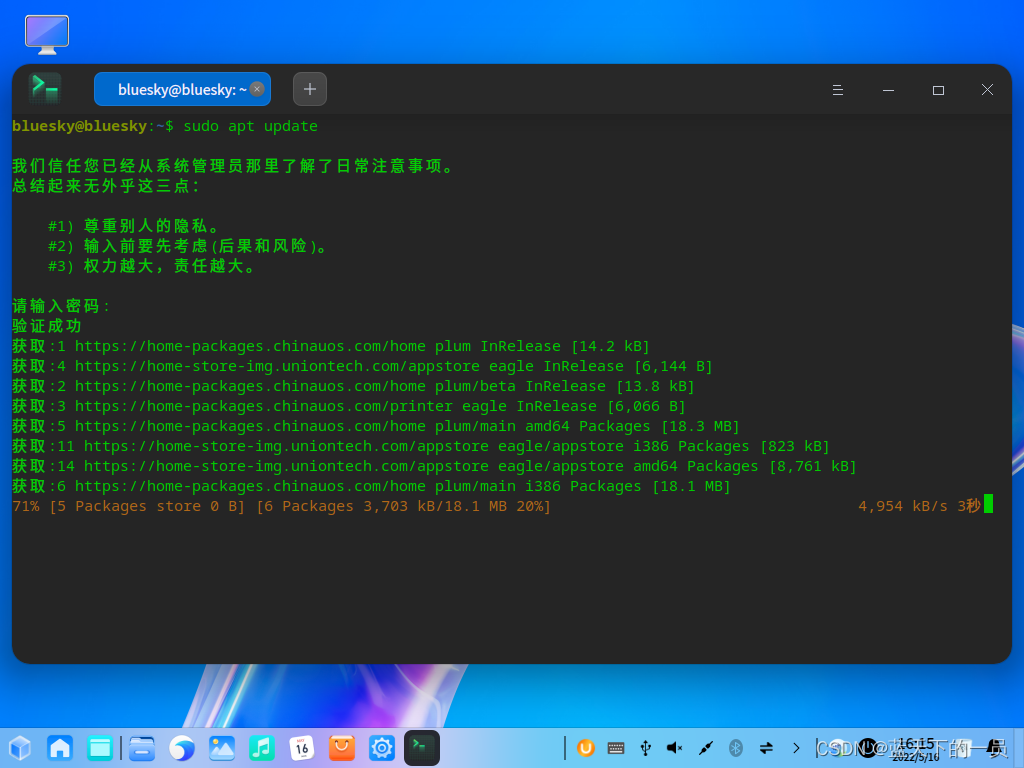The height and width of the screenshot is (768, 1024).
Task: Close the terminal window
Action: (x=987, y=90)
